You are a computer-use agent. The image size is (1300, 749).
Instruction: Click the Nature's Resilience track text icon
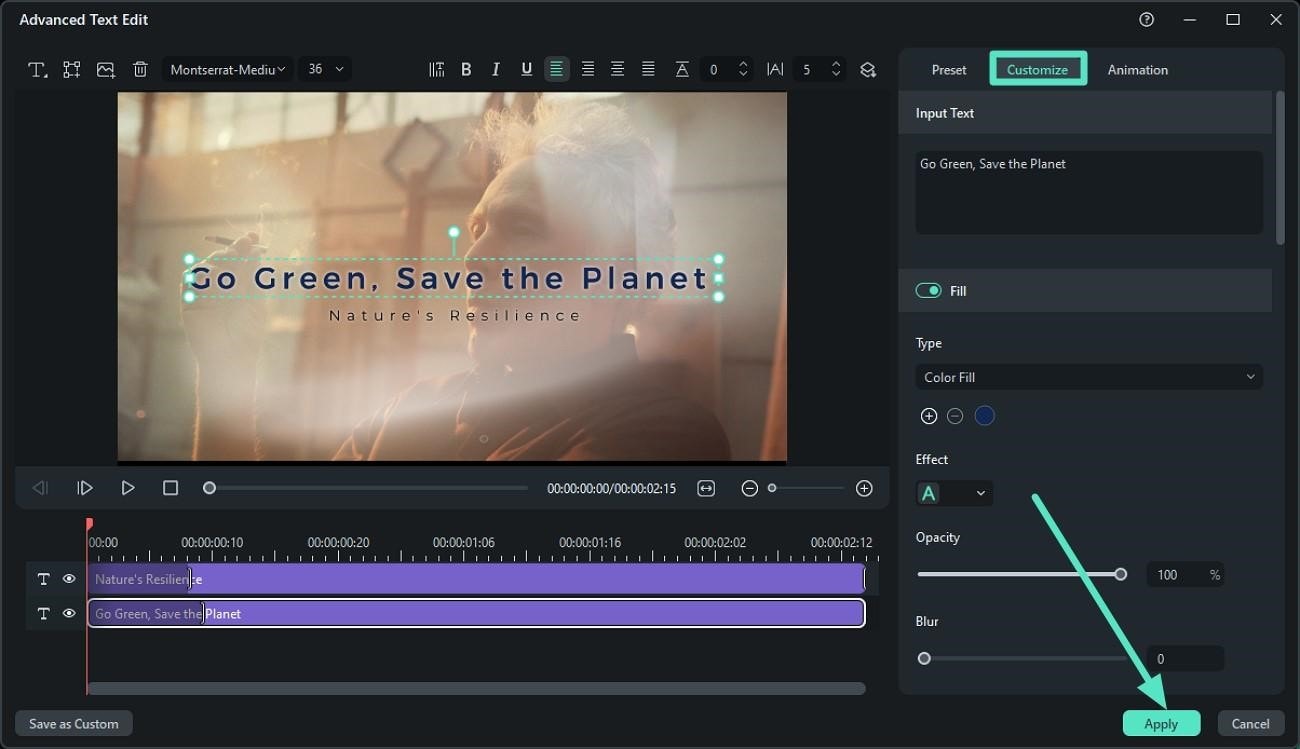(43, 579)
